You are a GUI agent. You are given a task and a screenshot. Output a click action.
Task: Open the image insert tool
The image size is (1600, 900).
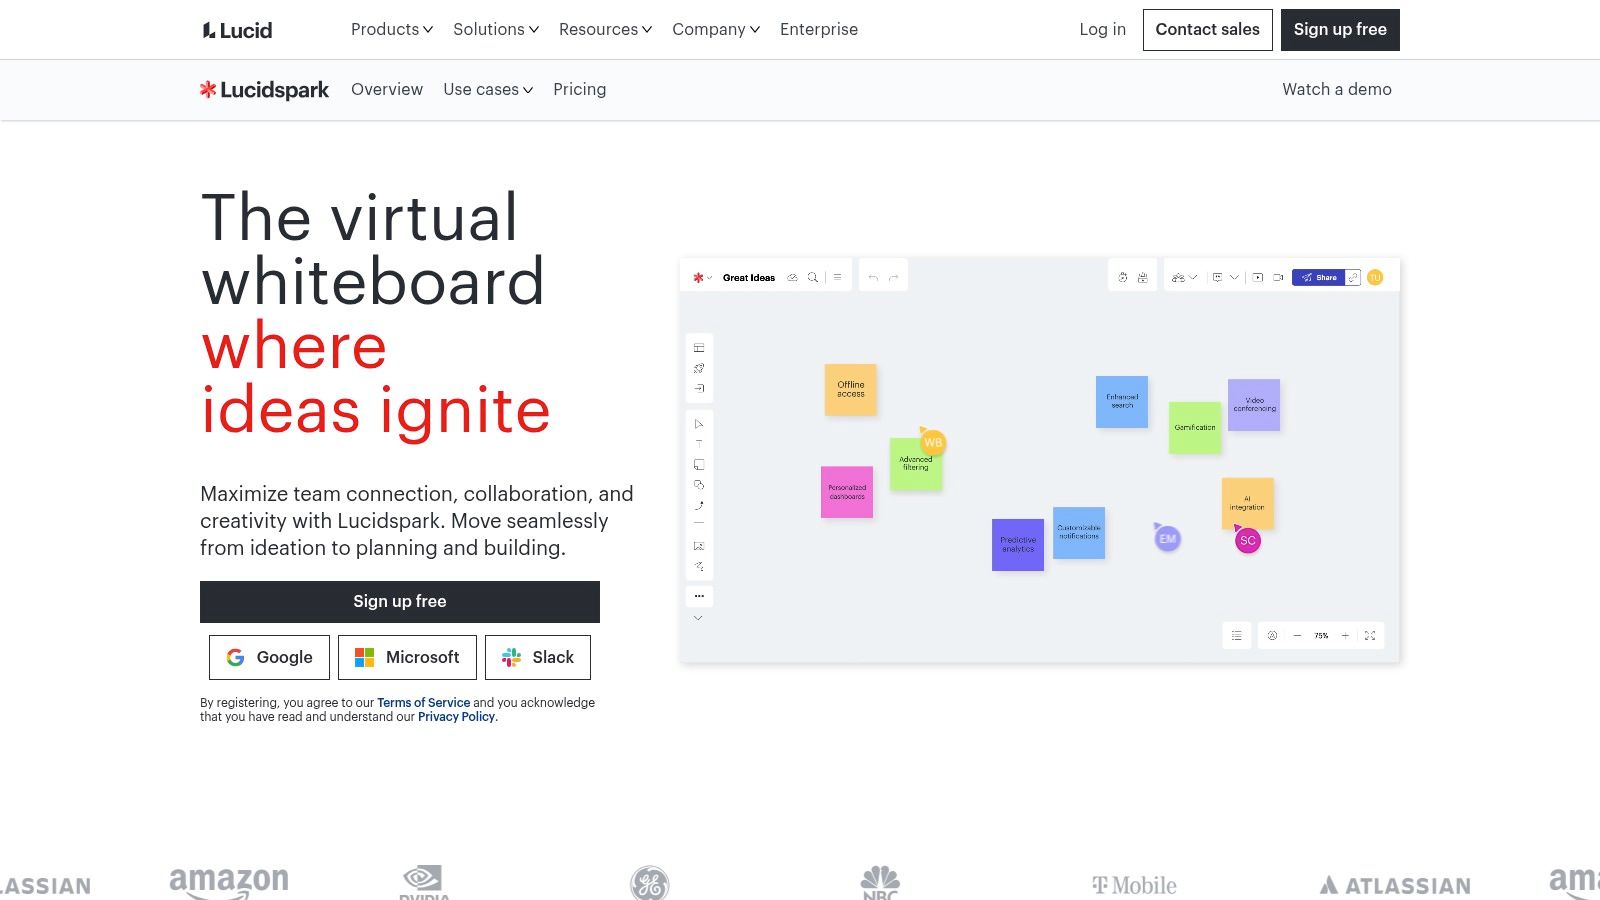click(x=699, y=546)
